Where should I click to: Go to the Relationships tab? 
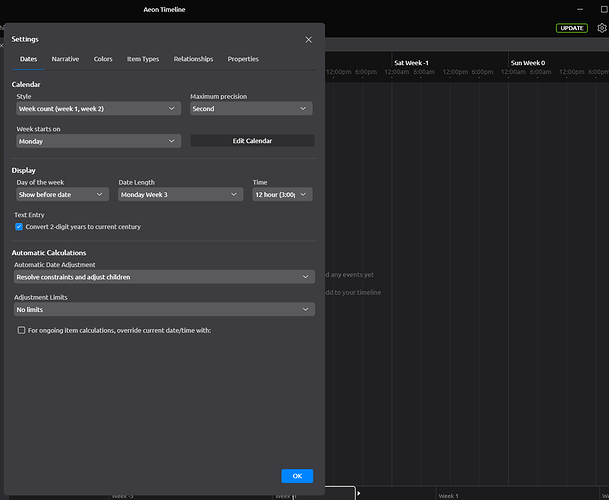point(193,59)
